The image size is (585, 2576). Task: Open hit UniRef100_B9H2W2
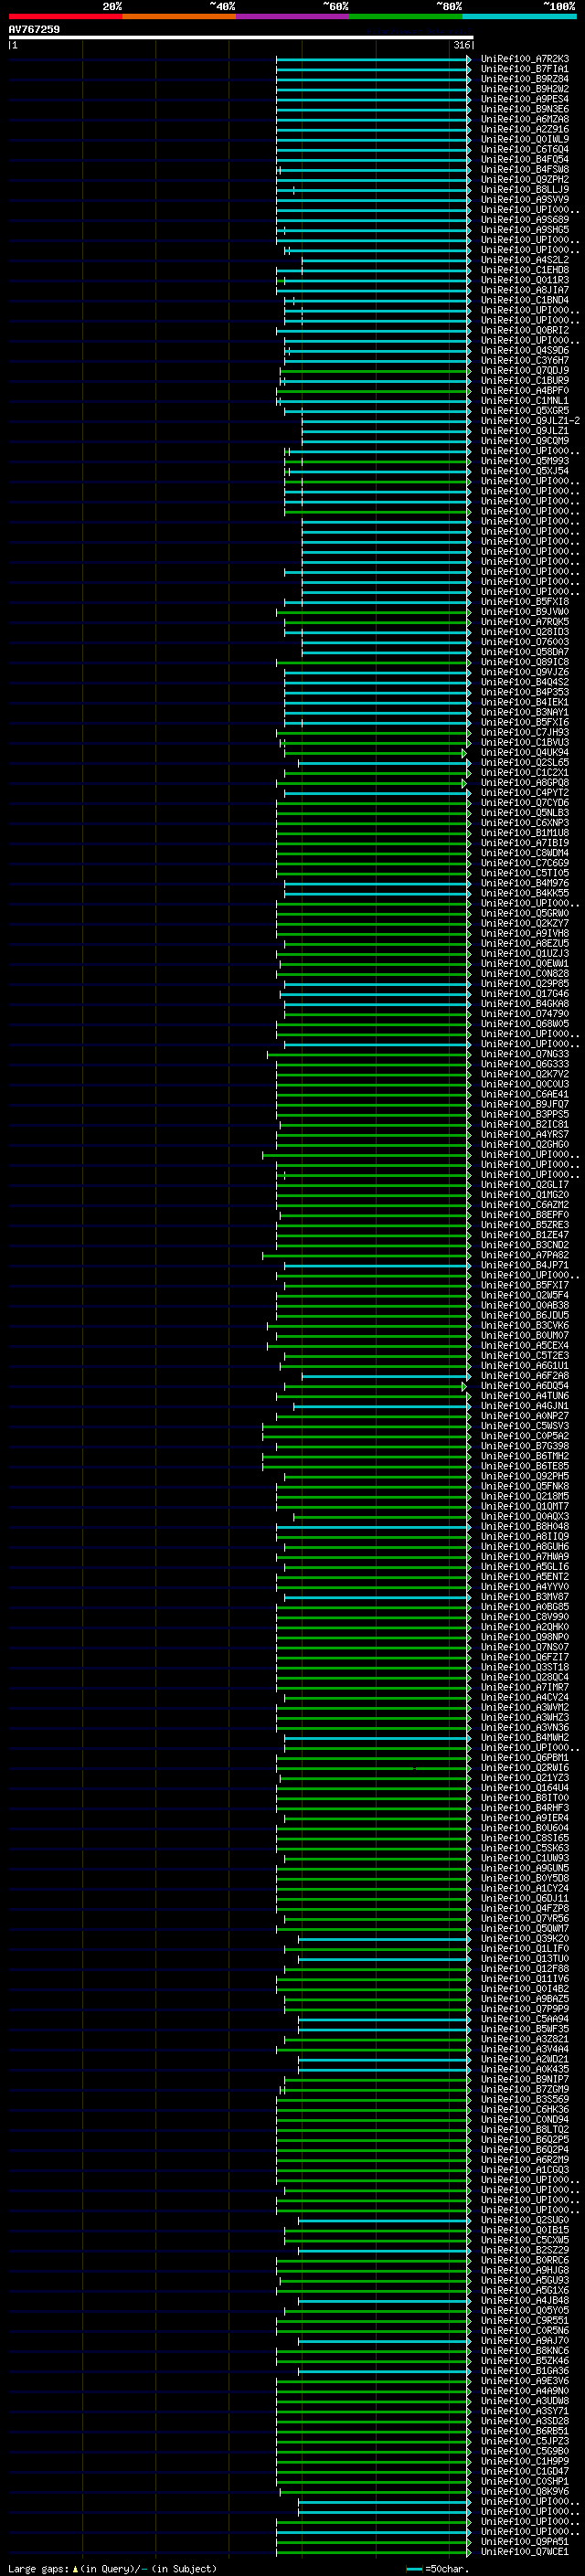(524, 89)
